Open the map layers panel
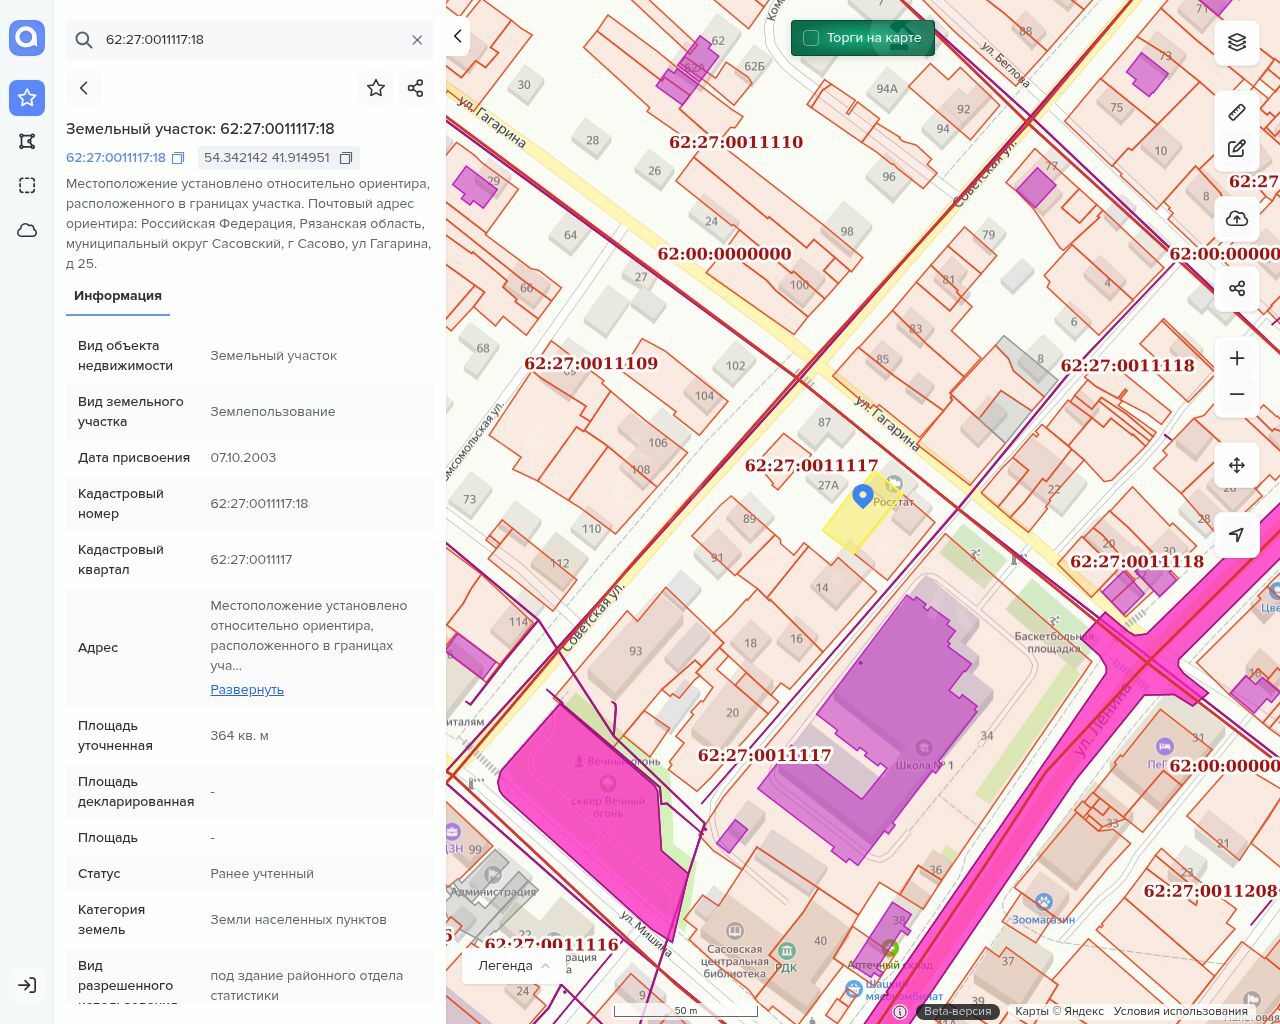Image resolution: width=1280 pixels, height=1024 pixels. tap(1237, 42)
